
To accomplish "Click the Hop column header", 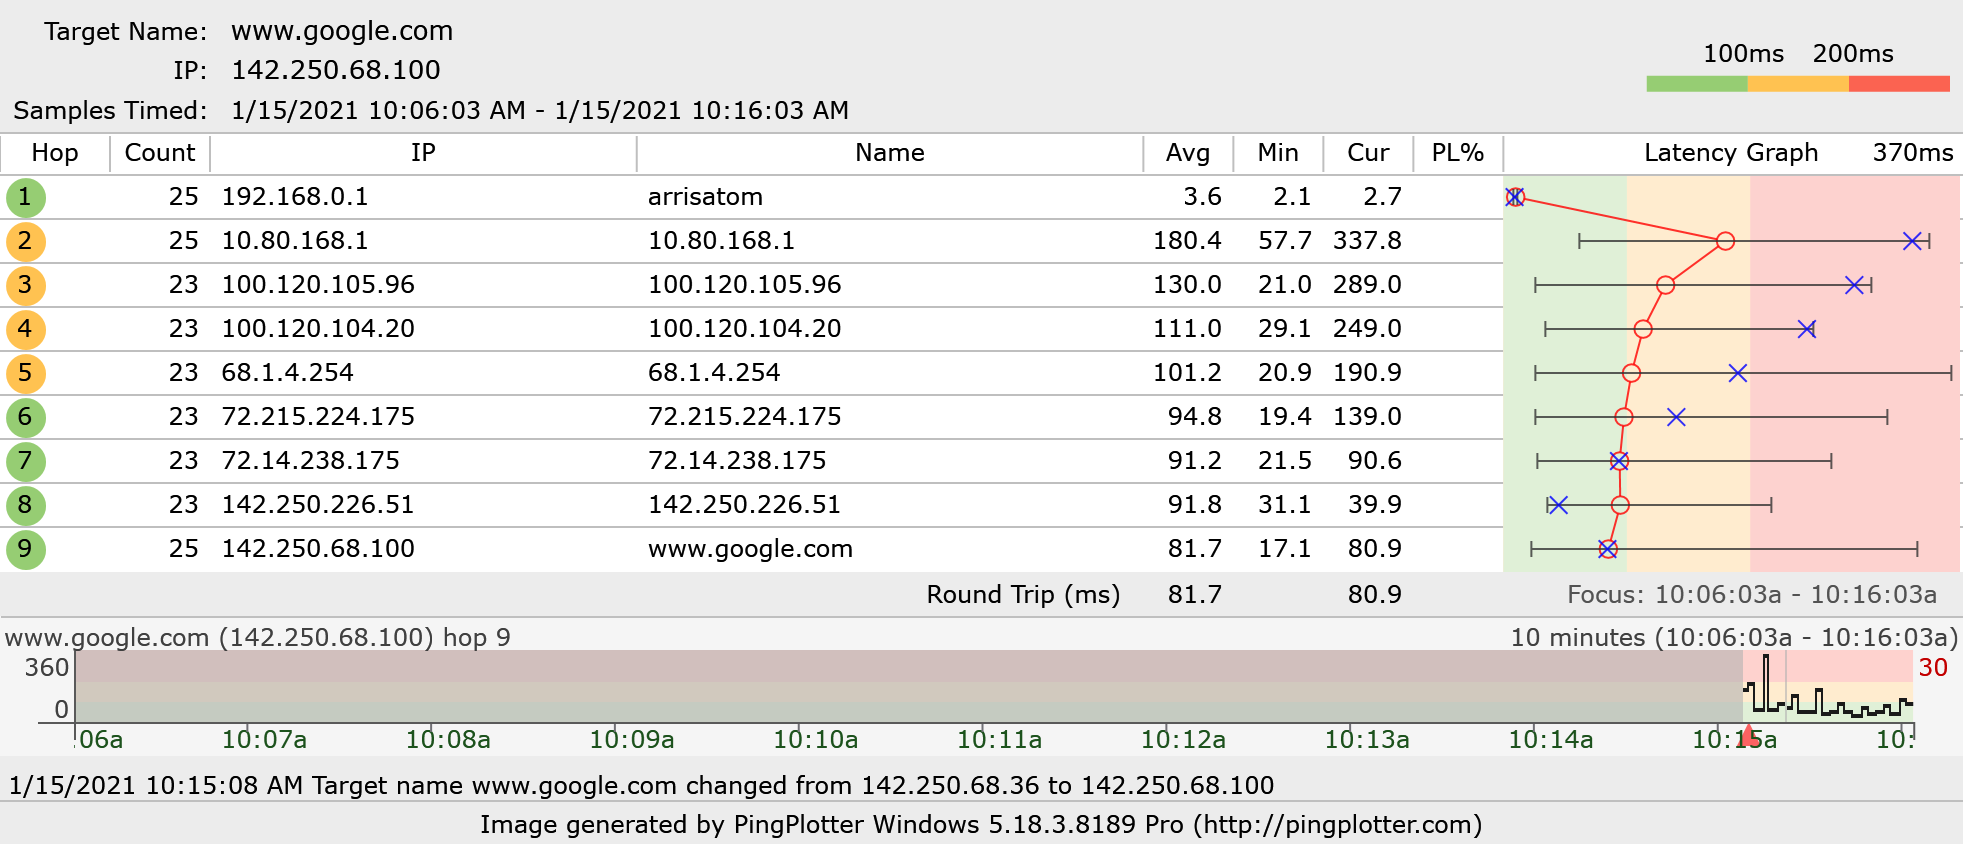I will pos(55,153).
